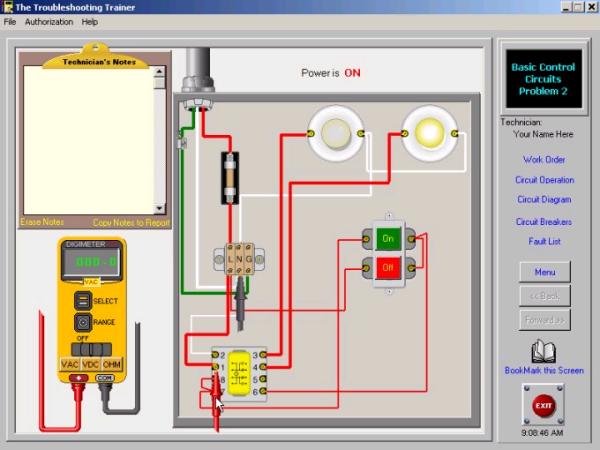The height and width of the screenshot is (450, 600).
Task: Click the black probe on terminal block
Action: [240, 302]
